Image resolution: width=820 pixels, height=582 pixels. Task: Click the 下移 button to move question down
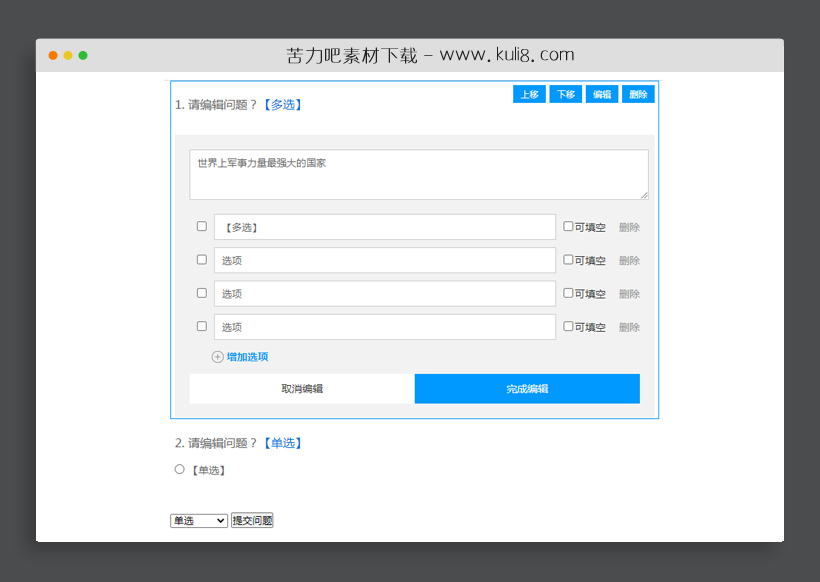[x=565, y=93]
